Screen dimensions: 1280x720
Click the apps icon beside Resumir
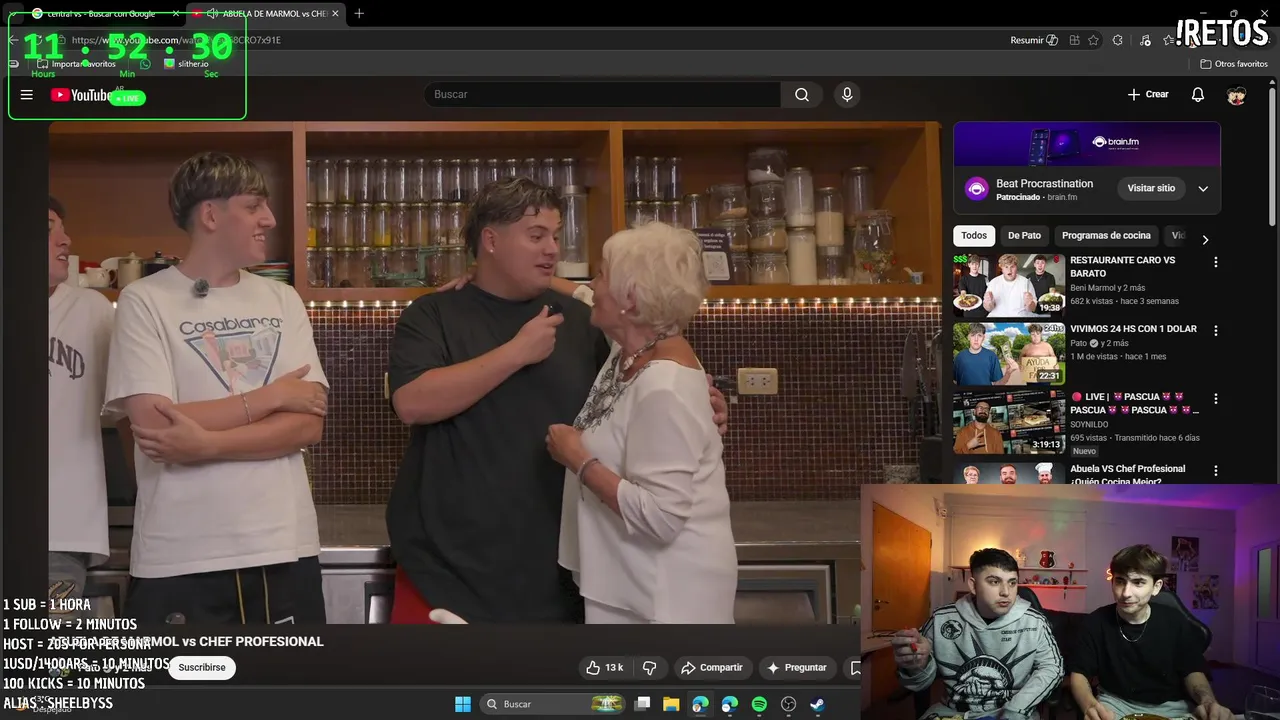click(x=1074, y=40)
